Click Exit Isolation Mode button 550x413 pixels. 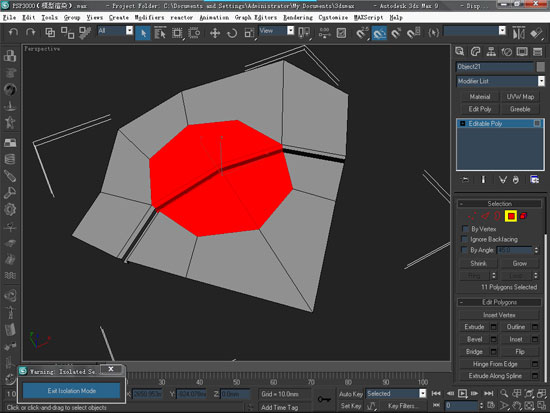click(72, 391)
